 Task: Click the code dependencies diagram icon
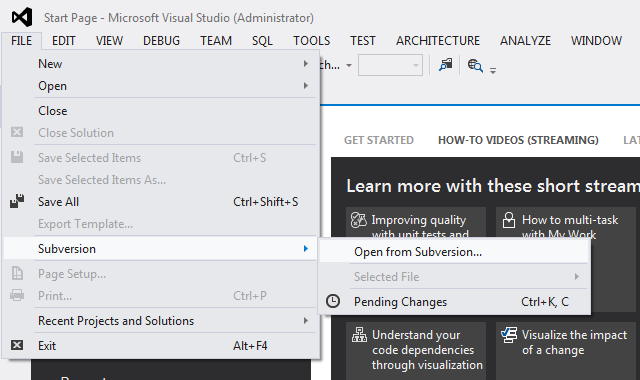point(359,335)
